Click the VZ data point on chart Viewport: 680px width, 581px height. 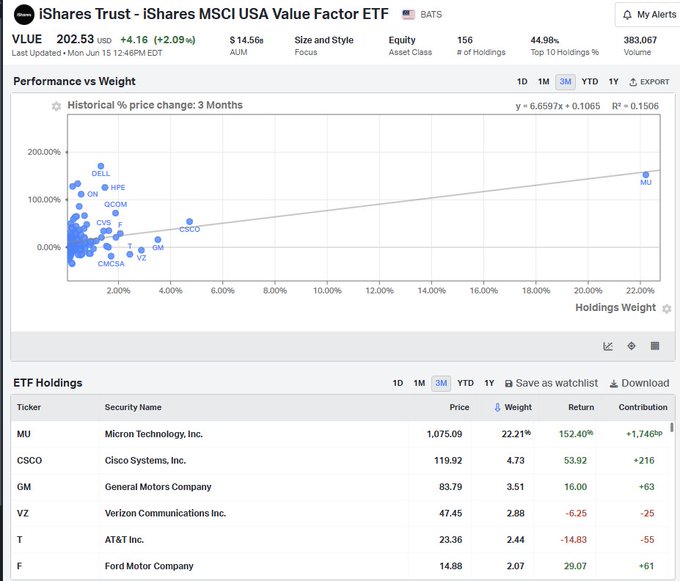pos(141,250)
